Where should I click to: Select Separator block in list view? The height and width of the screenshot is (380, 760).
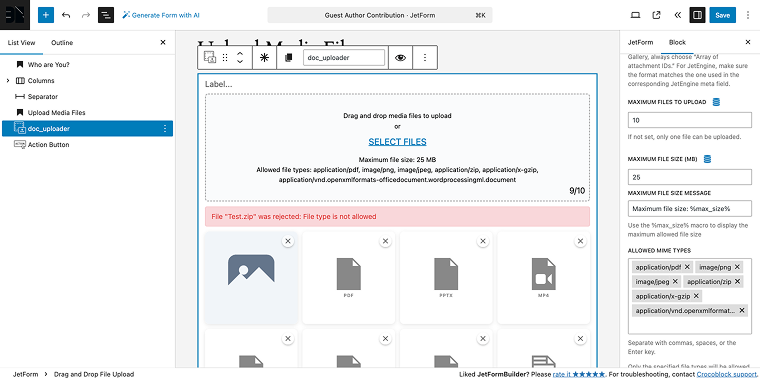pos(43,96)
